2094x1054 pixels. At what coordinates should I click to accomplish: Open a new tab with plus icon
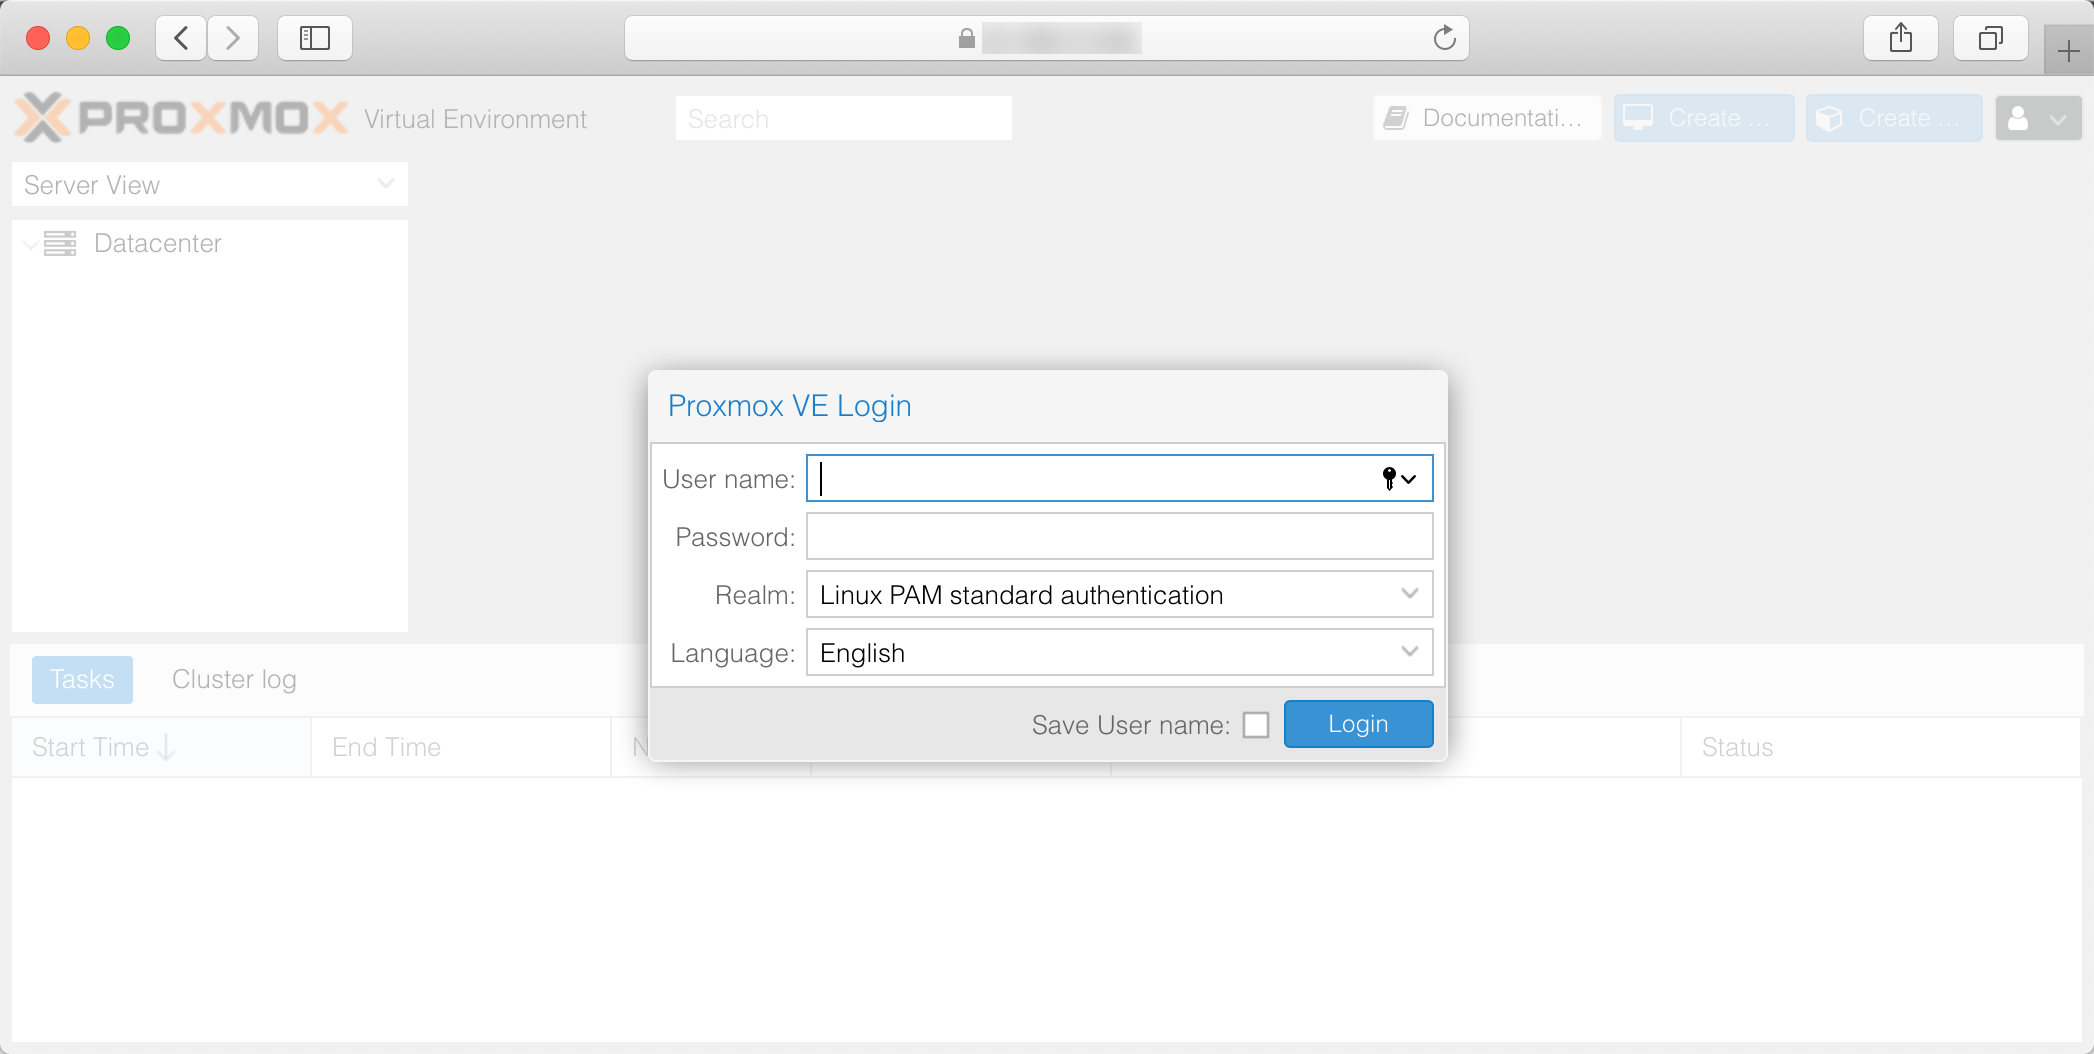[x=2068, y=50]
